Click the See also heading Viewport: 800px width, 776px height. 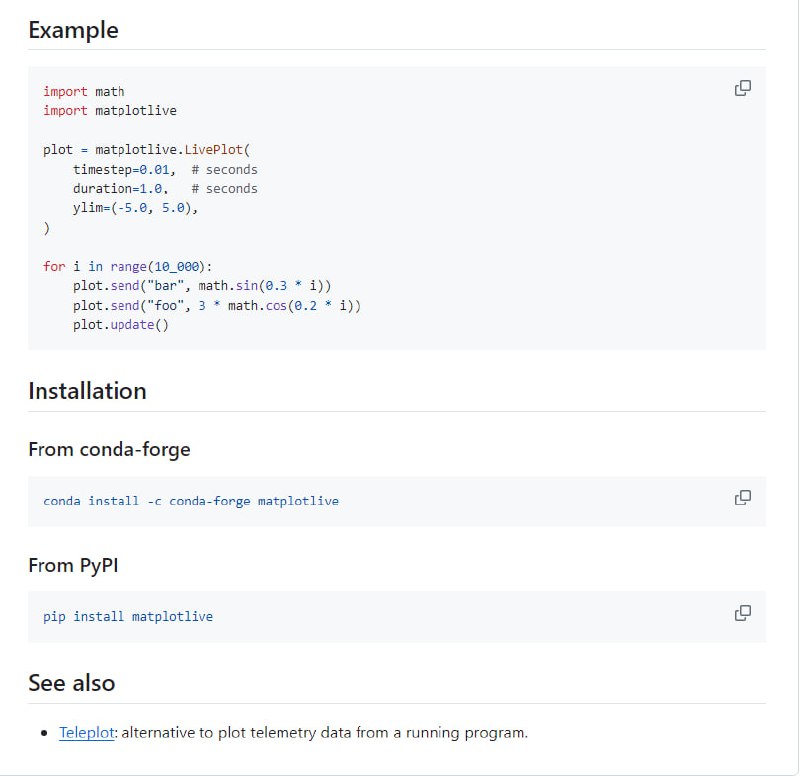tap(71, 683)
